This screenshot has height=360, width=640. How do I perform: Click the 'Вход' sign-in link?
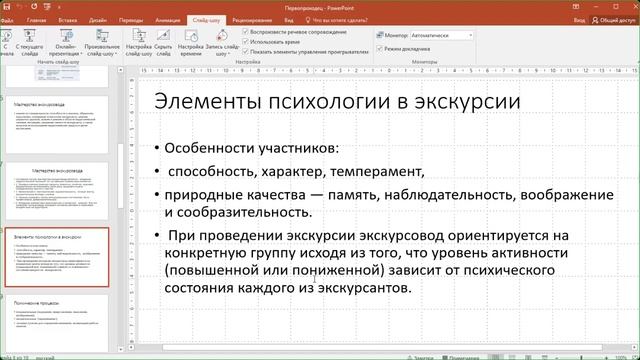[x=579, y=20]
